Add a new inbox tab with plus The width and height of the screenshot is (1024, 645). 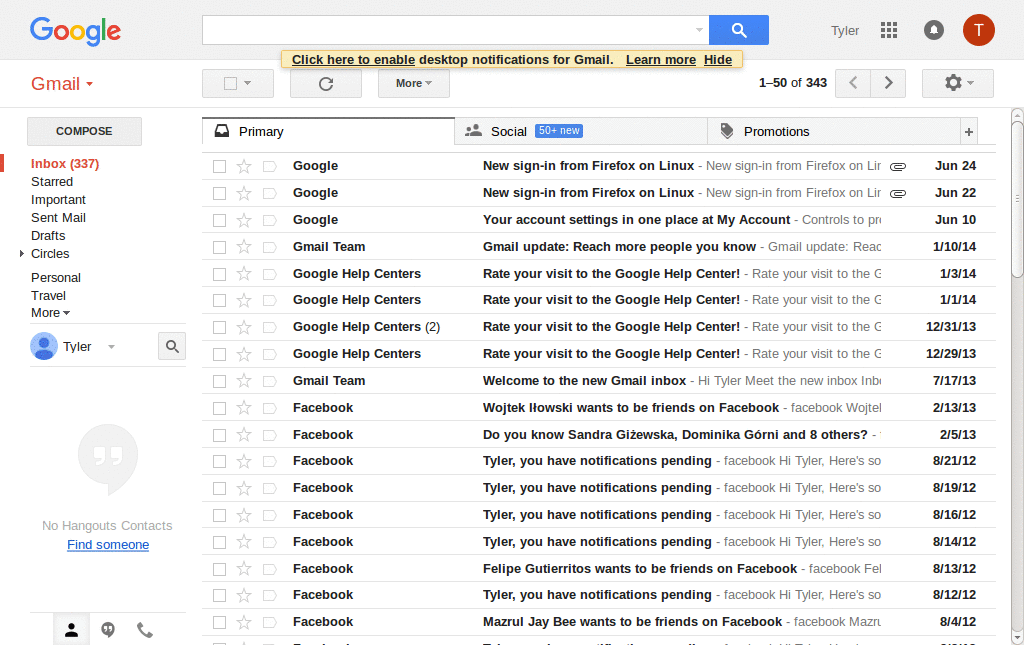click(x=968, y=132)
